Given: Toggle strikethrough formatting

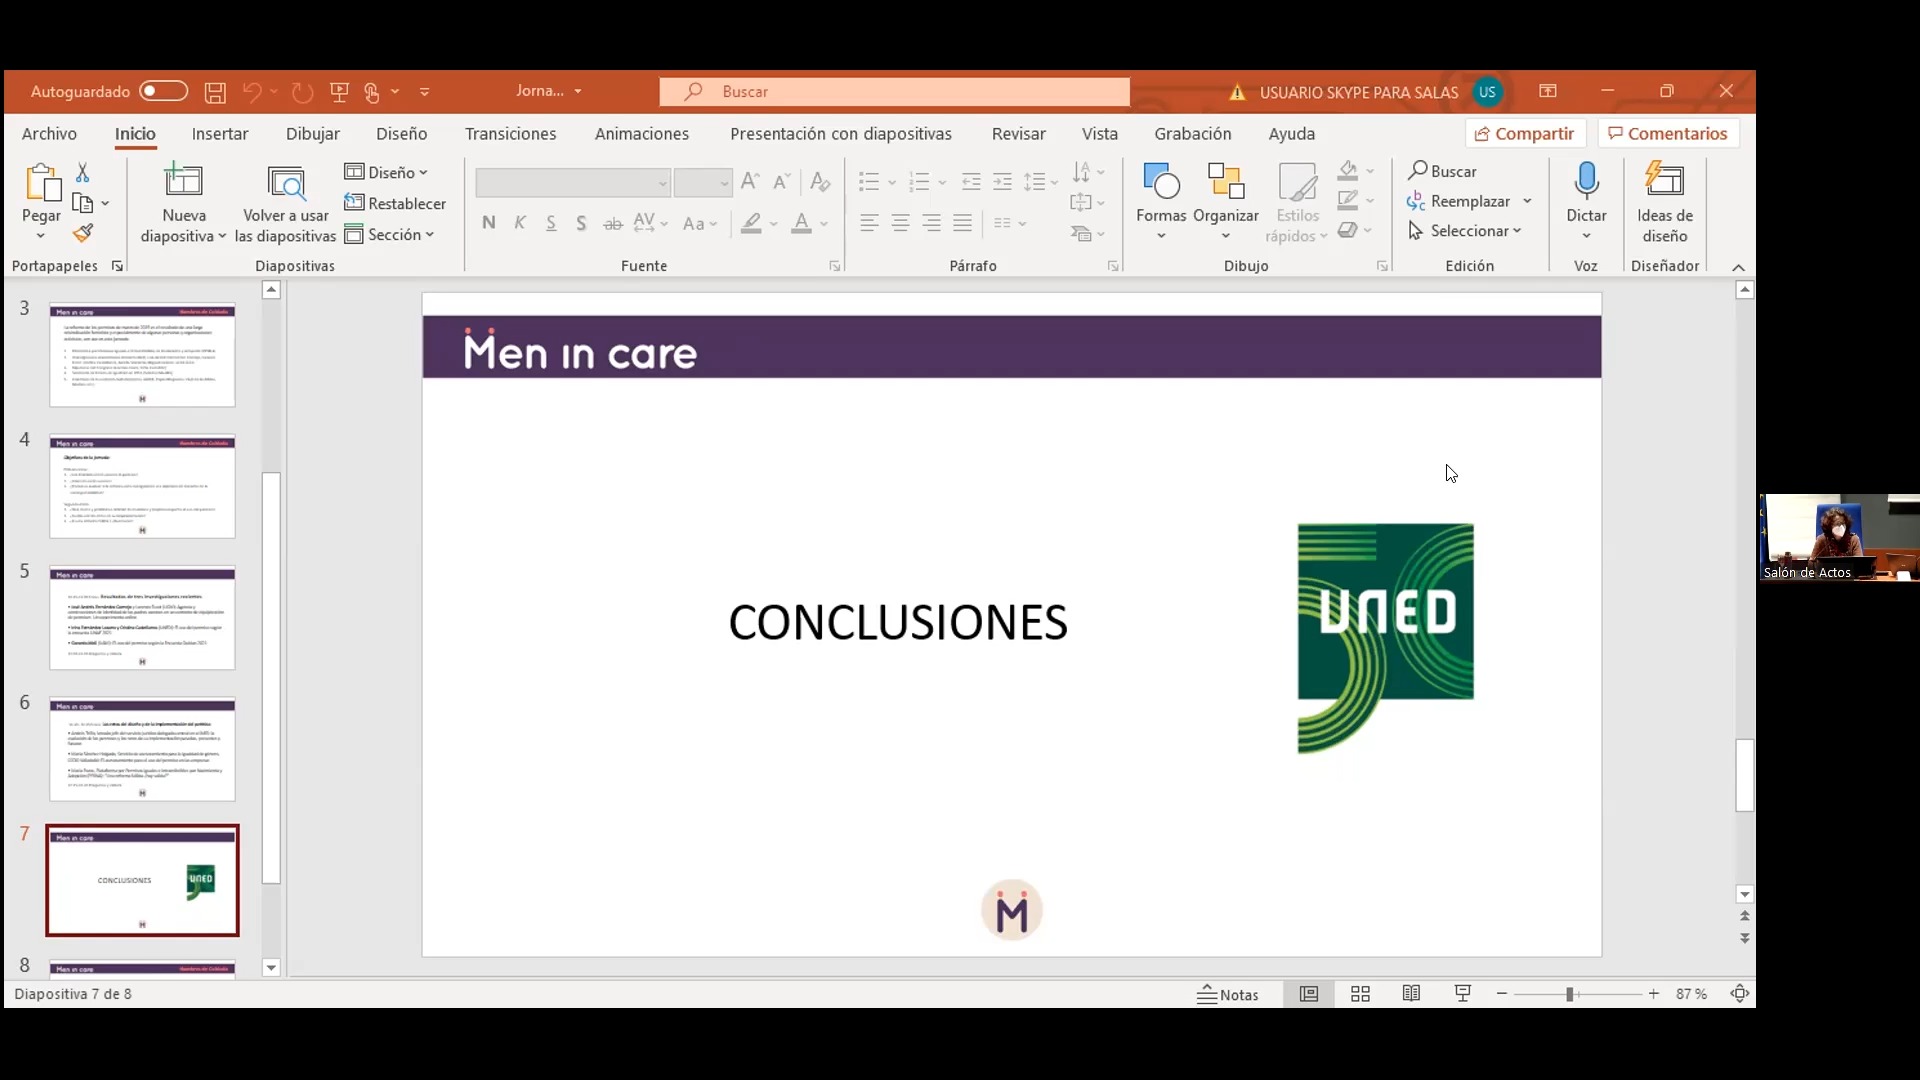Looking at the screenshot, I should [613, 223].
